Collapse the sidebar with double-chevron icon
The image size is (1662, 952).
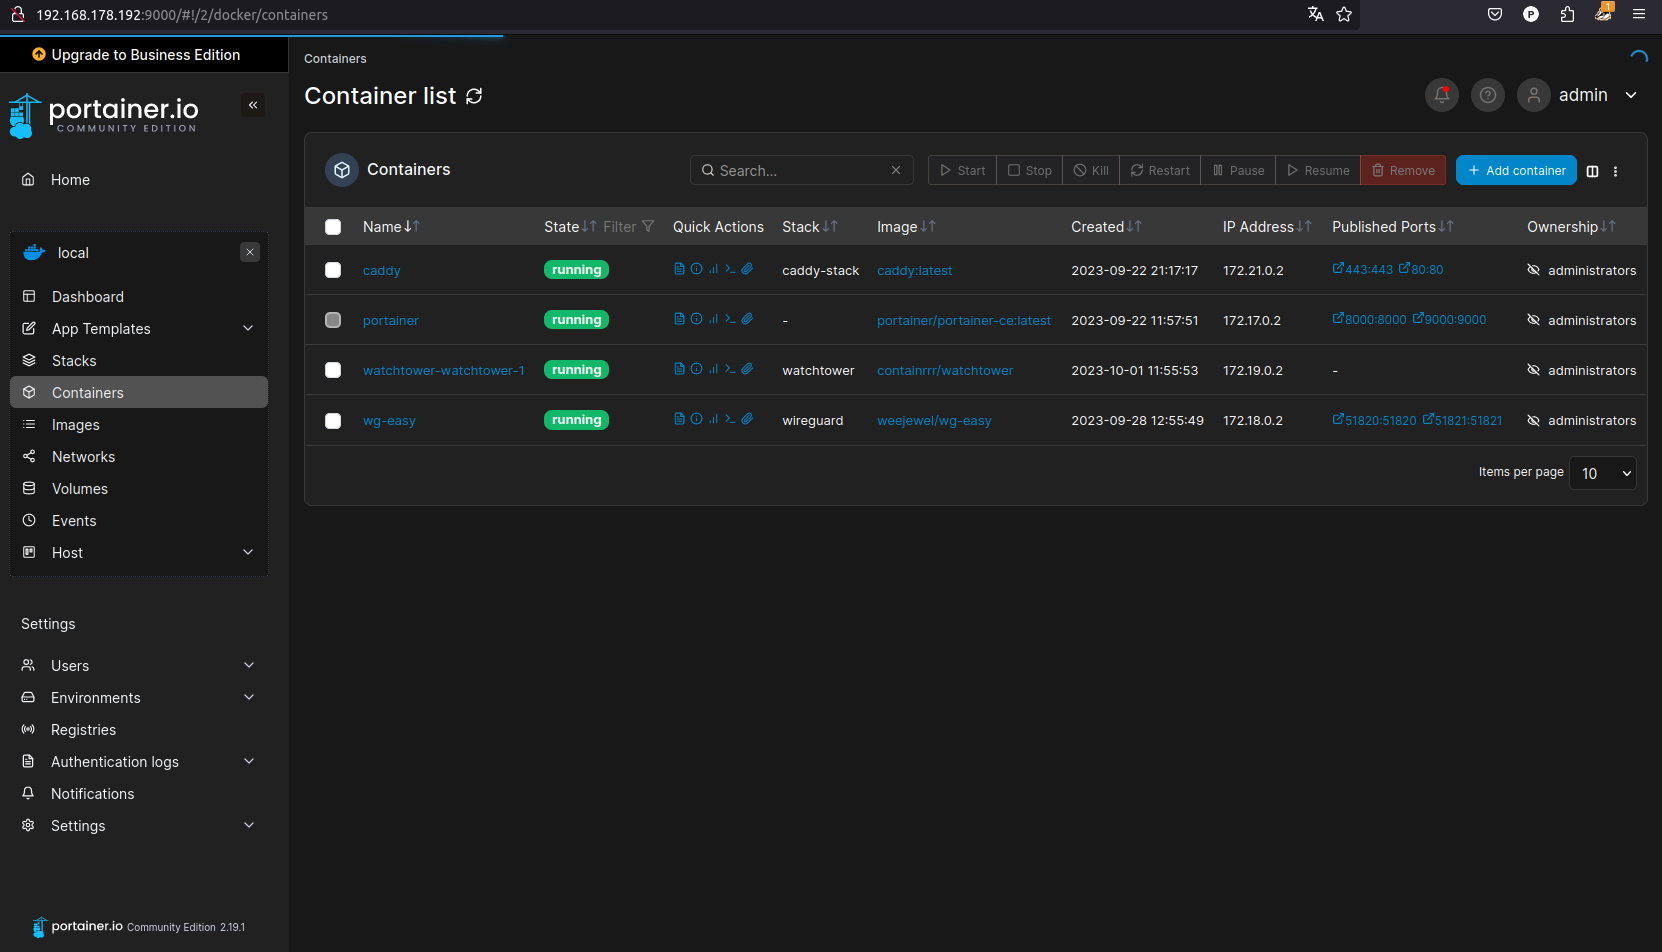coord(253,105)
